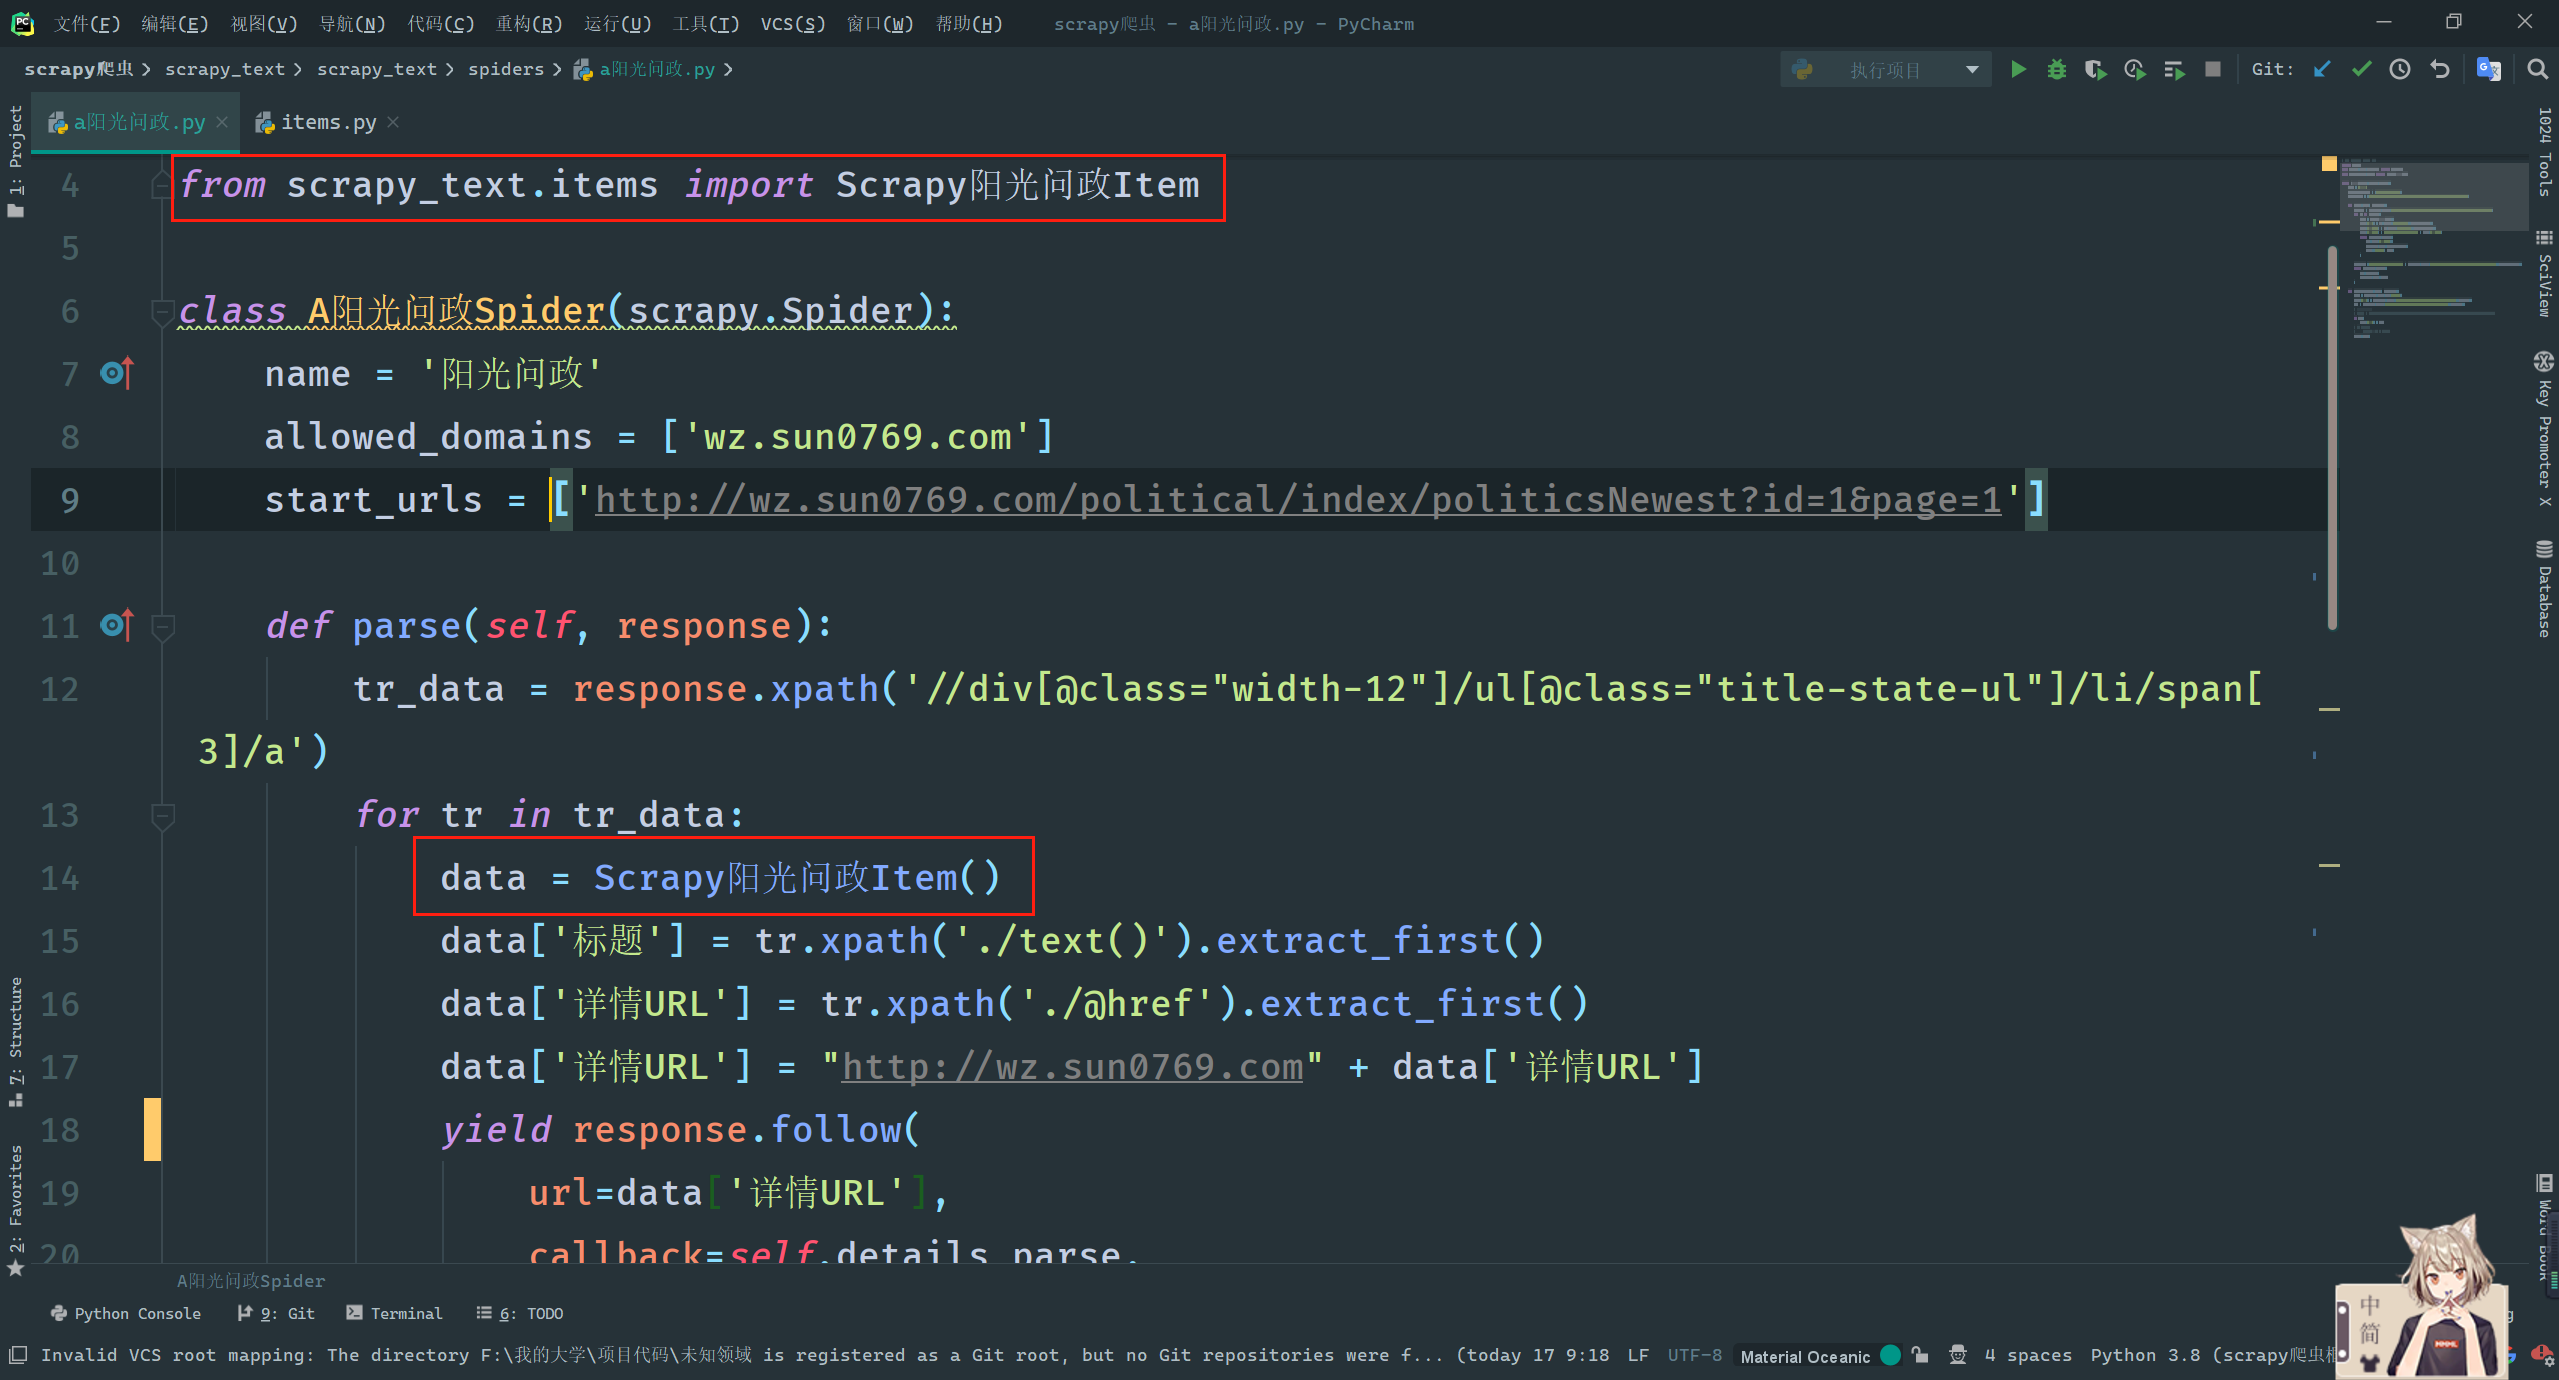Commit changes with the Git checkmark
2559x1380 pixels.
[x=2361, y=69]
